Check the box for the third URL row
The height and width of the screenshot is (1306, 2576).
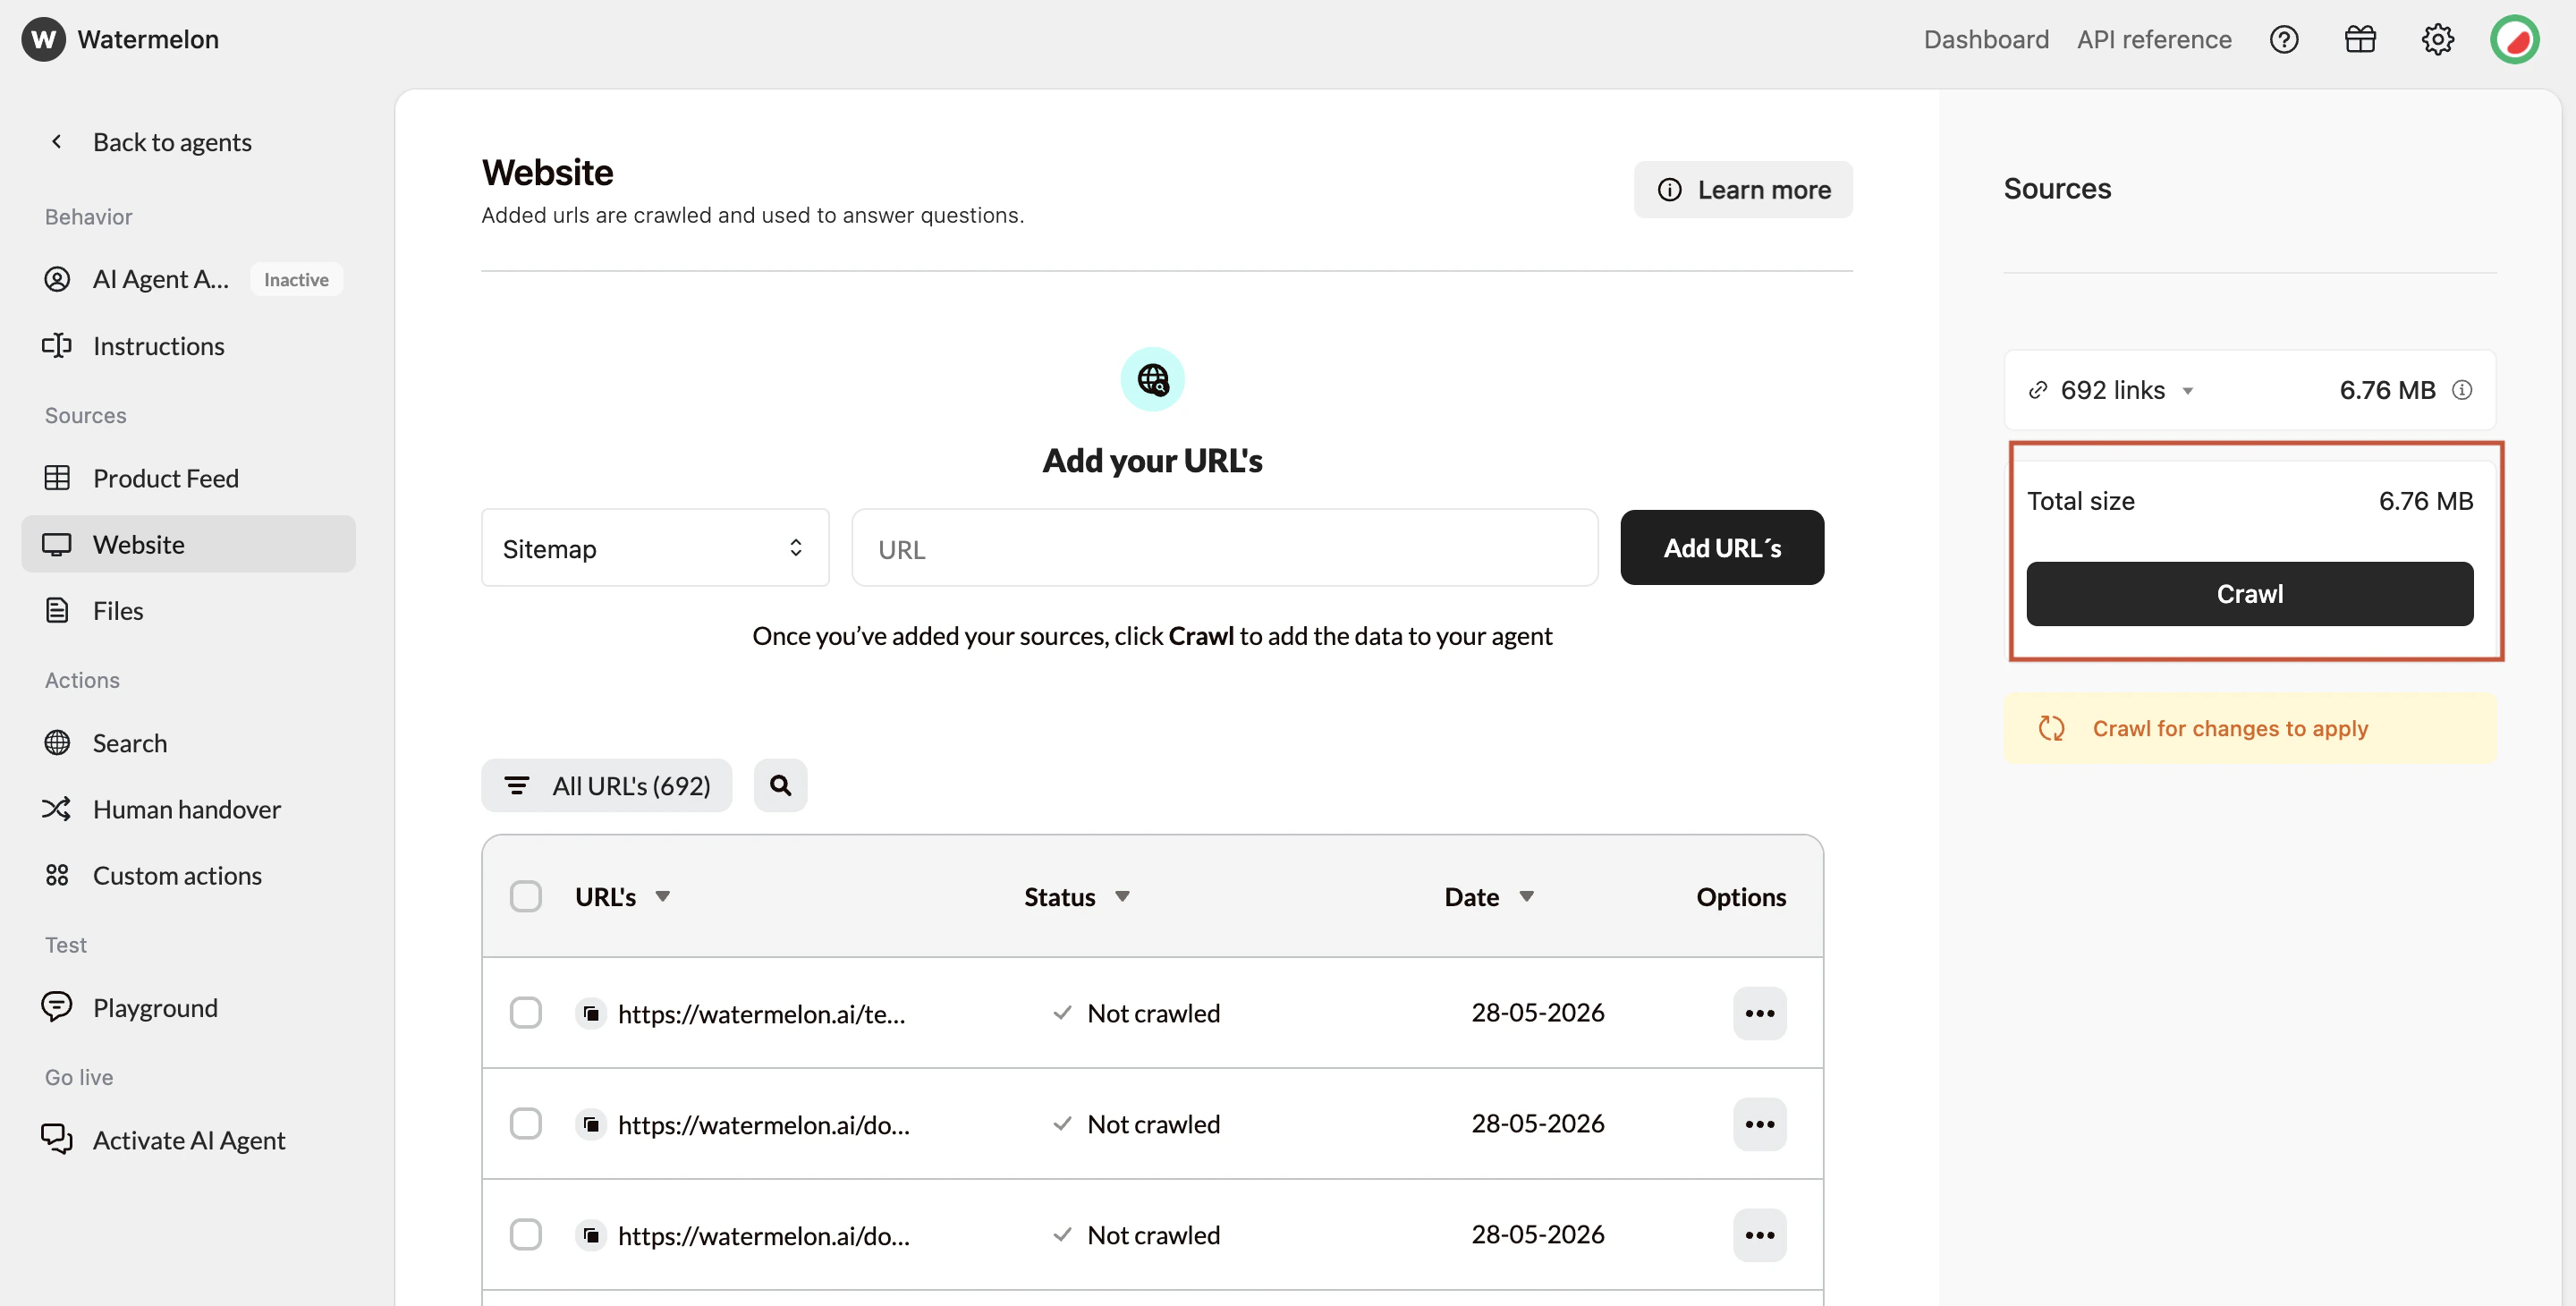(526, 1235)
